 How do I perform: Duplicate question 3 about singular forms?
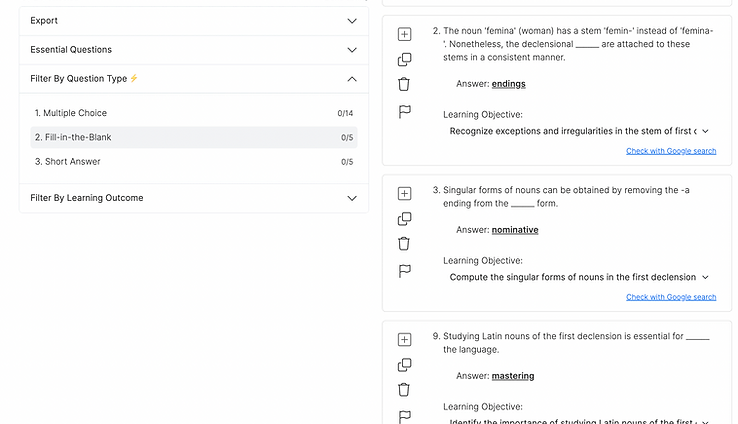(x=404, y=219)
